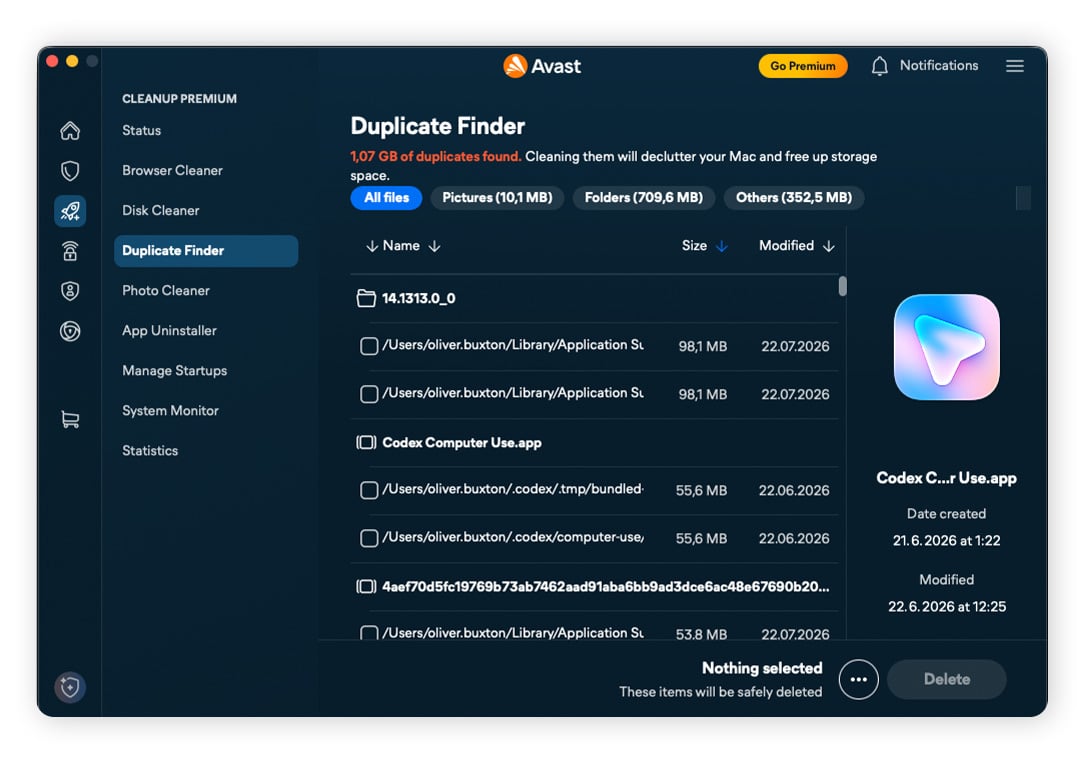Select the Codex Computer Use.app group row
This screenshot has height=758, width=1077.
click(x=595, y=442)
